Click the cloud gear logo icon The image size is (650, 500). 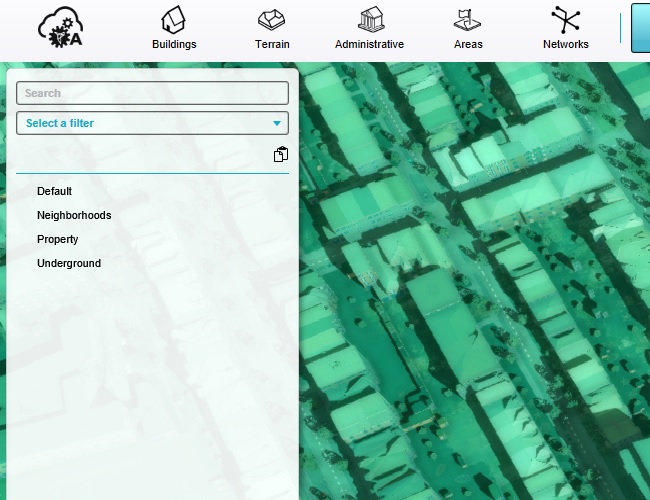pos(59,27)
